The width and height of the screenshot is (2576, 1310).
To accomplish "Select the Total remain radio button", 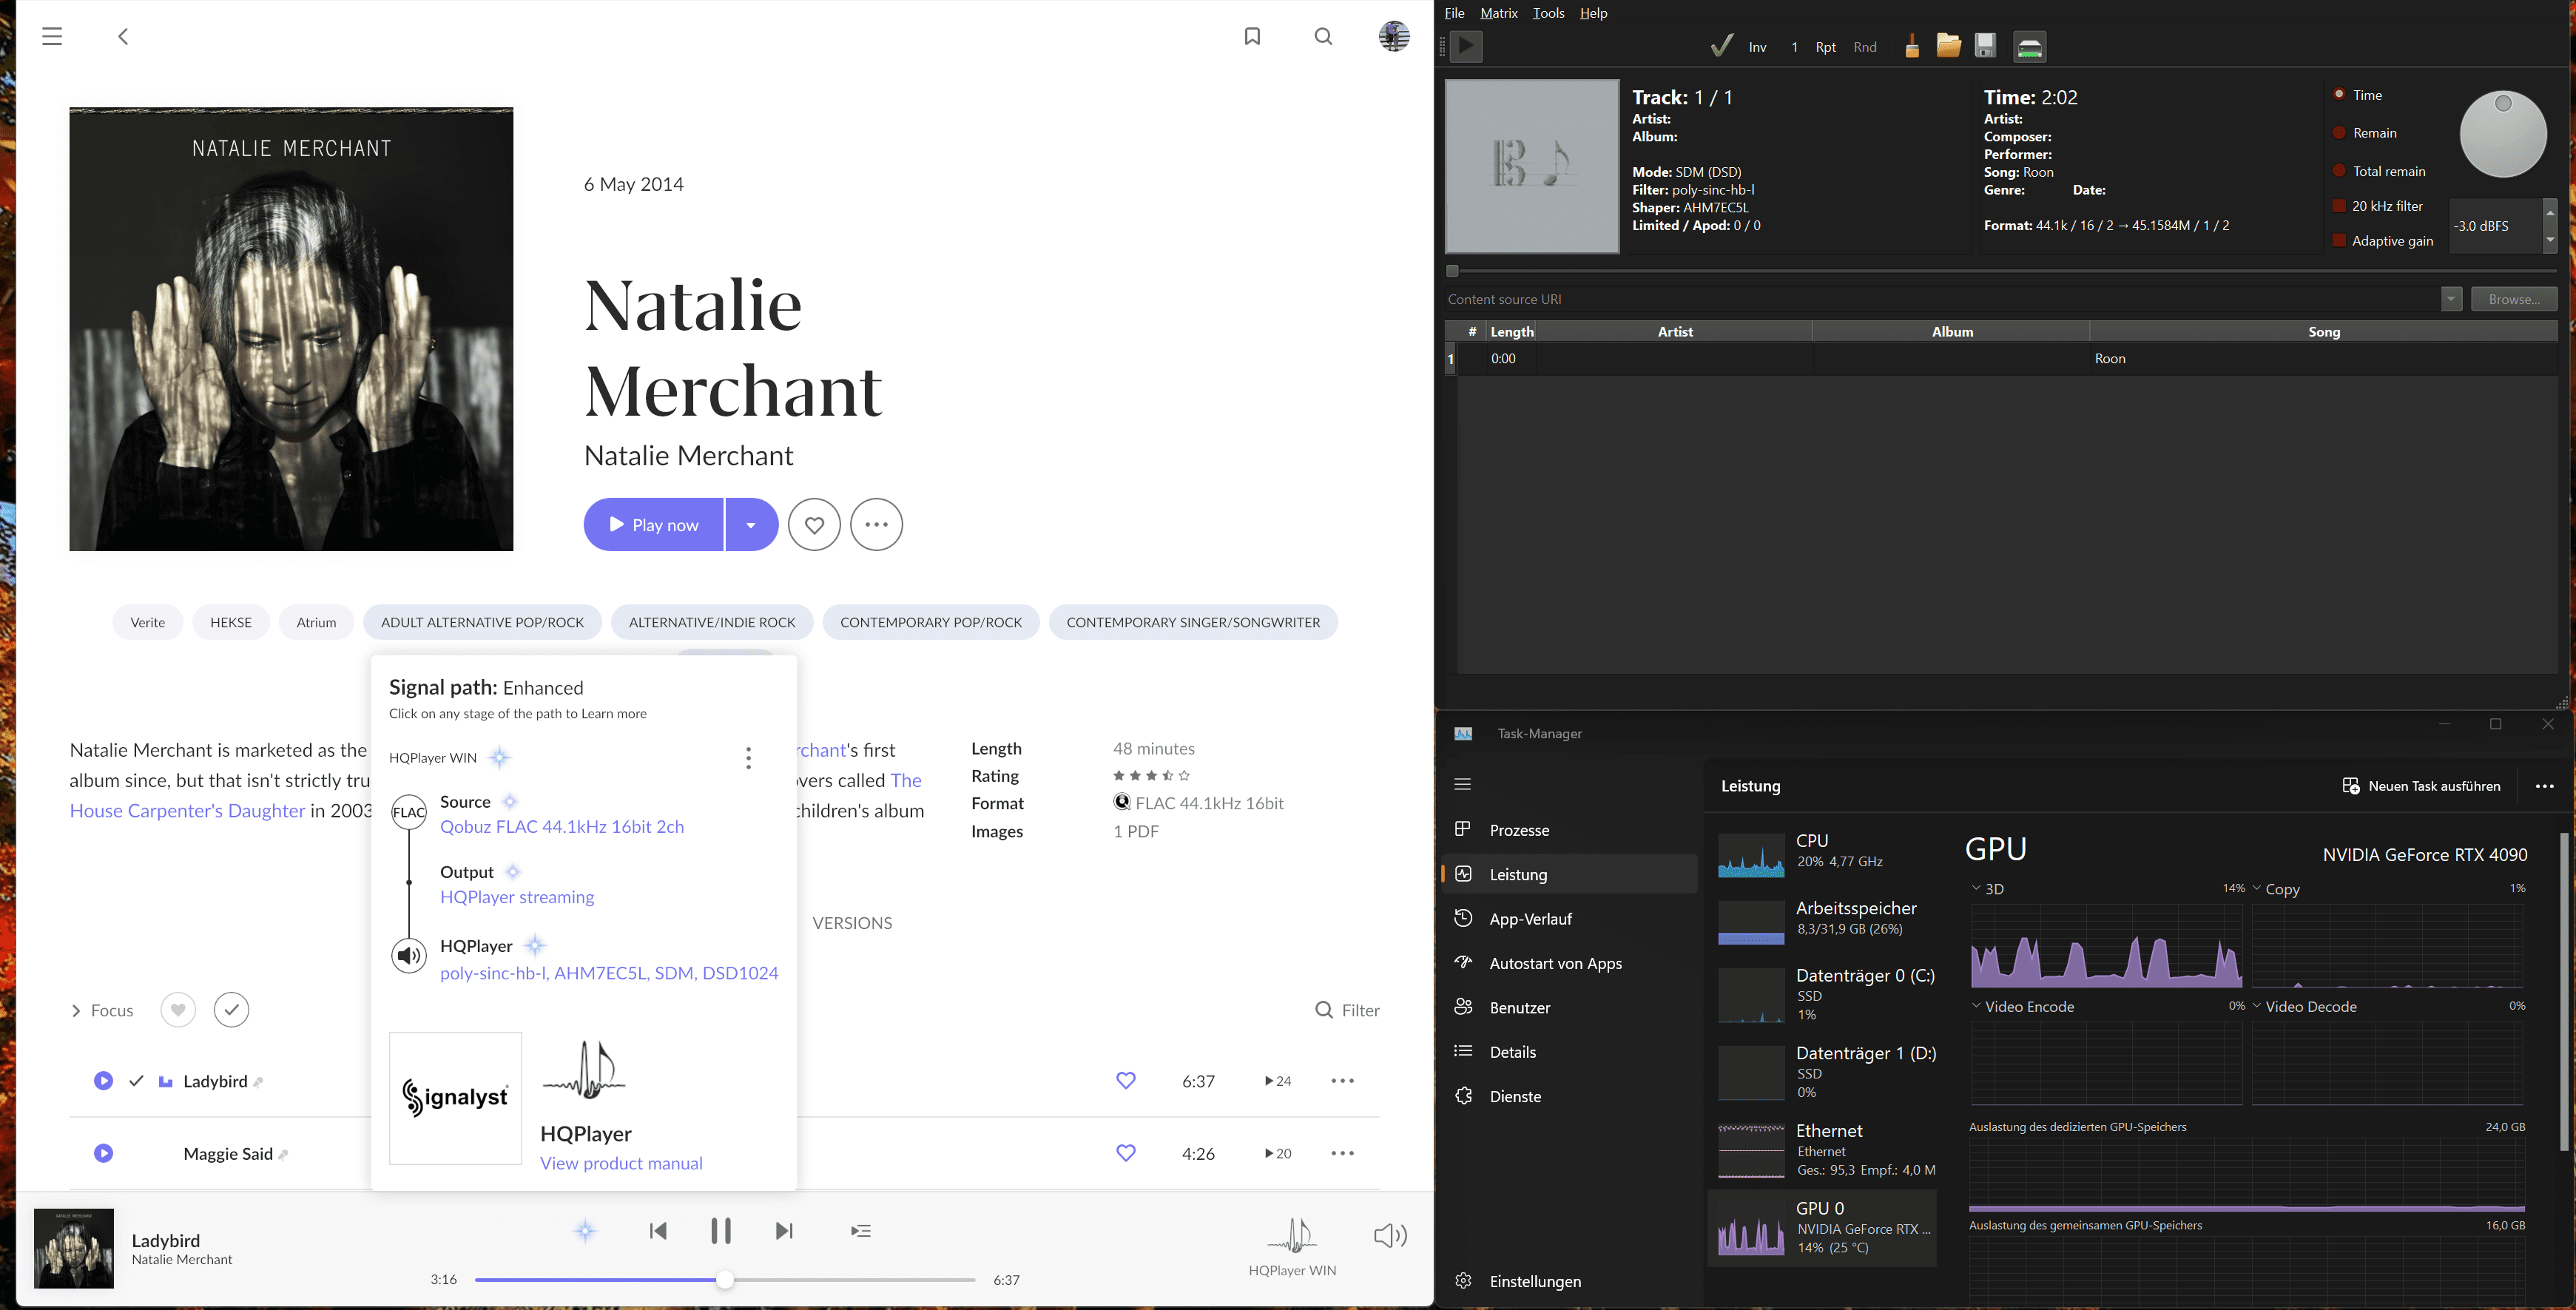I will coord(2339,171).
